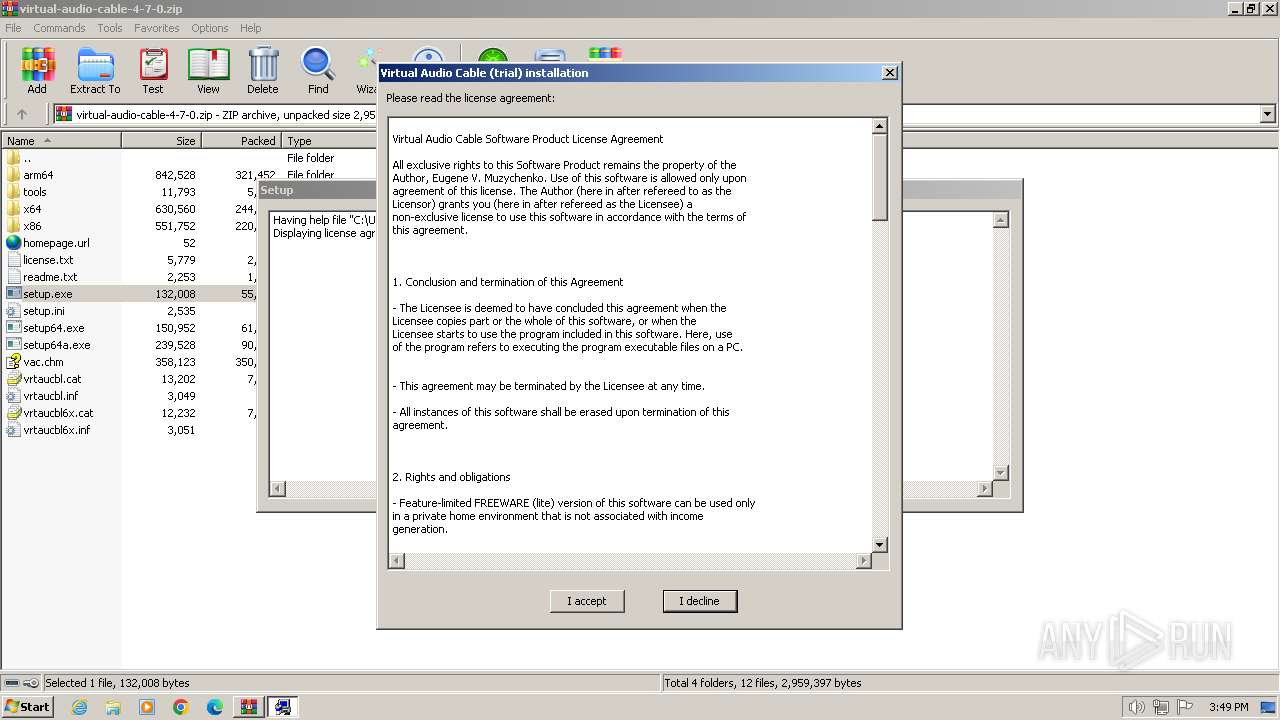Click the Setup log scroll left arrow
Screen dimensions: 1280x720
(x=279, y=488)
